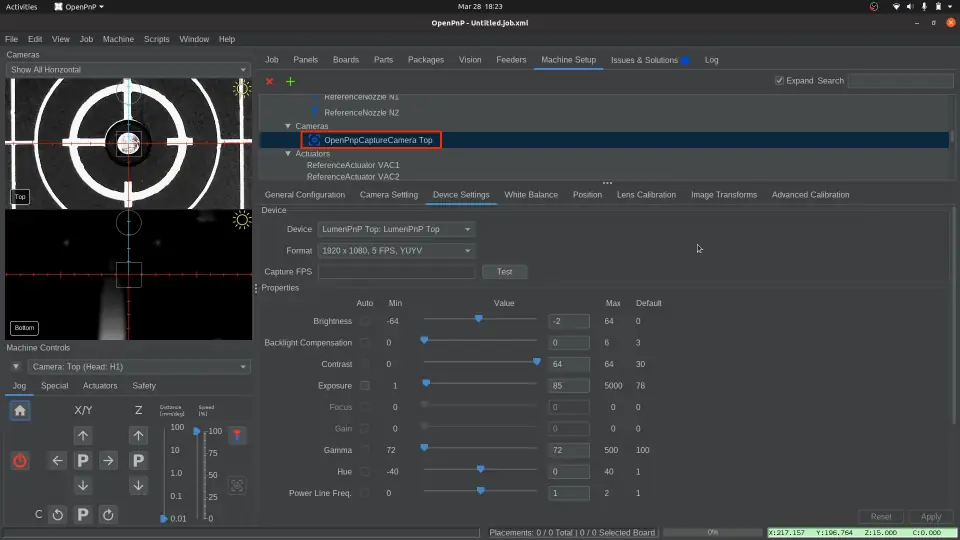Click the rotate C clockwise icon
Screen dimensions: 960x540
click(108, 515)
